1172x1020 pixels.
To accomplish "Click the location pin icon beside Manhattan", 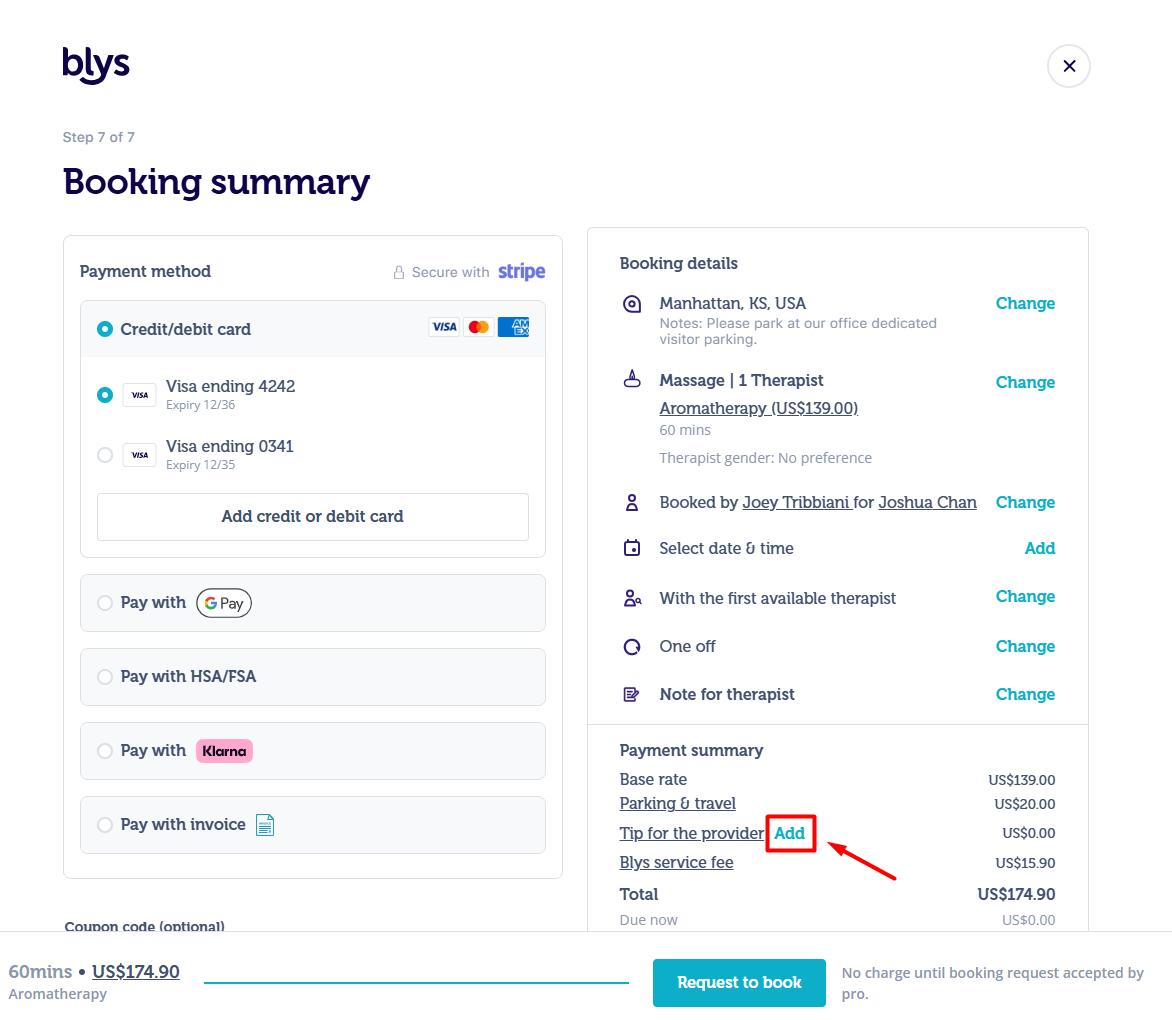I will (632, 304).
